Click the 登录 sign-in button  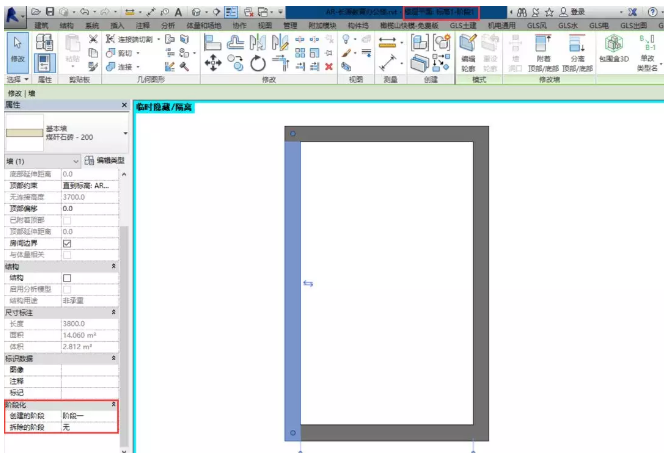[x=572, y=12]
